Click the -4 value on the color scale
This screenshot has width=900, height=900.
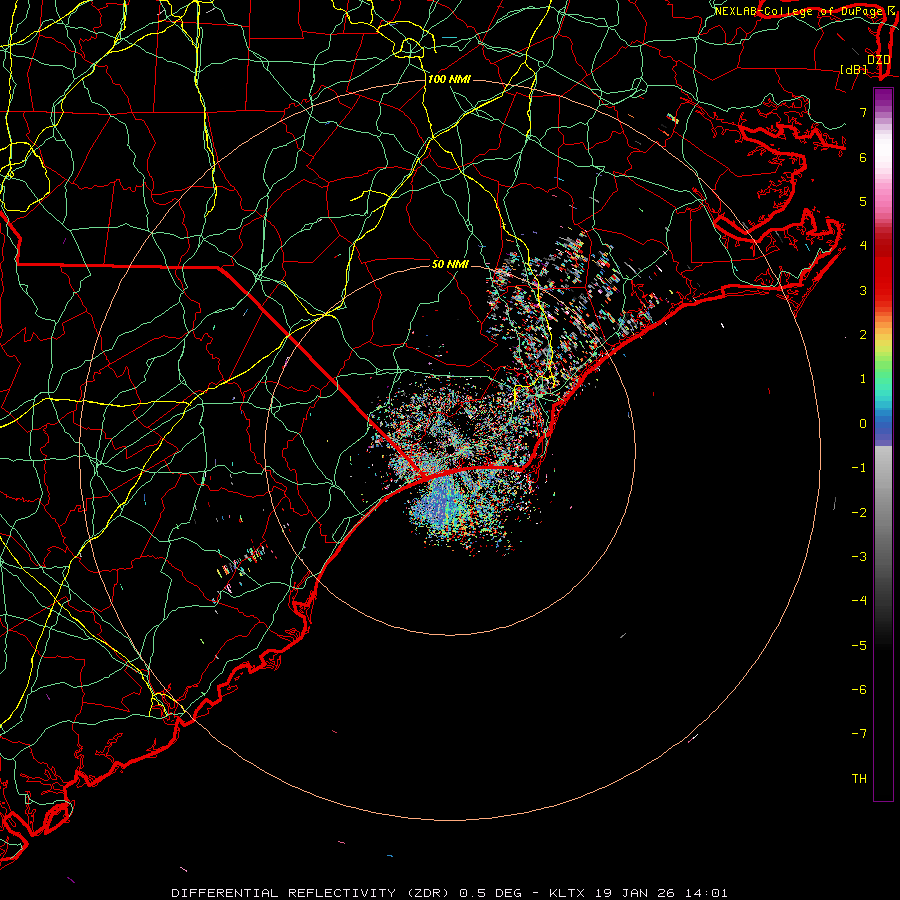pyautogui.click(x=859, y=601)
